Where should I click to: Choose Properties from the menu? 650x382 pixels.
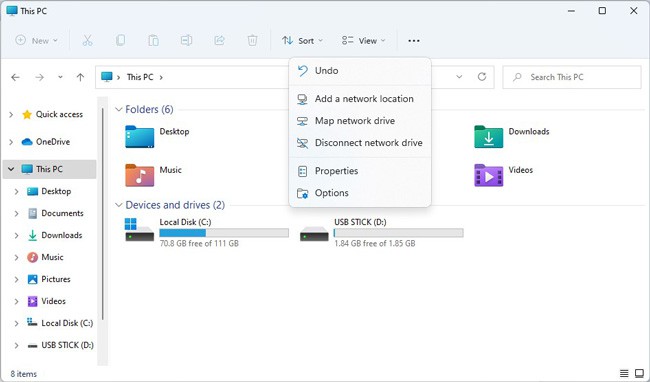pyautogui.click(x=360, y=171)
